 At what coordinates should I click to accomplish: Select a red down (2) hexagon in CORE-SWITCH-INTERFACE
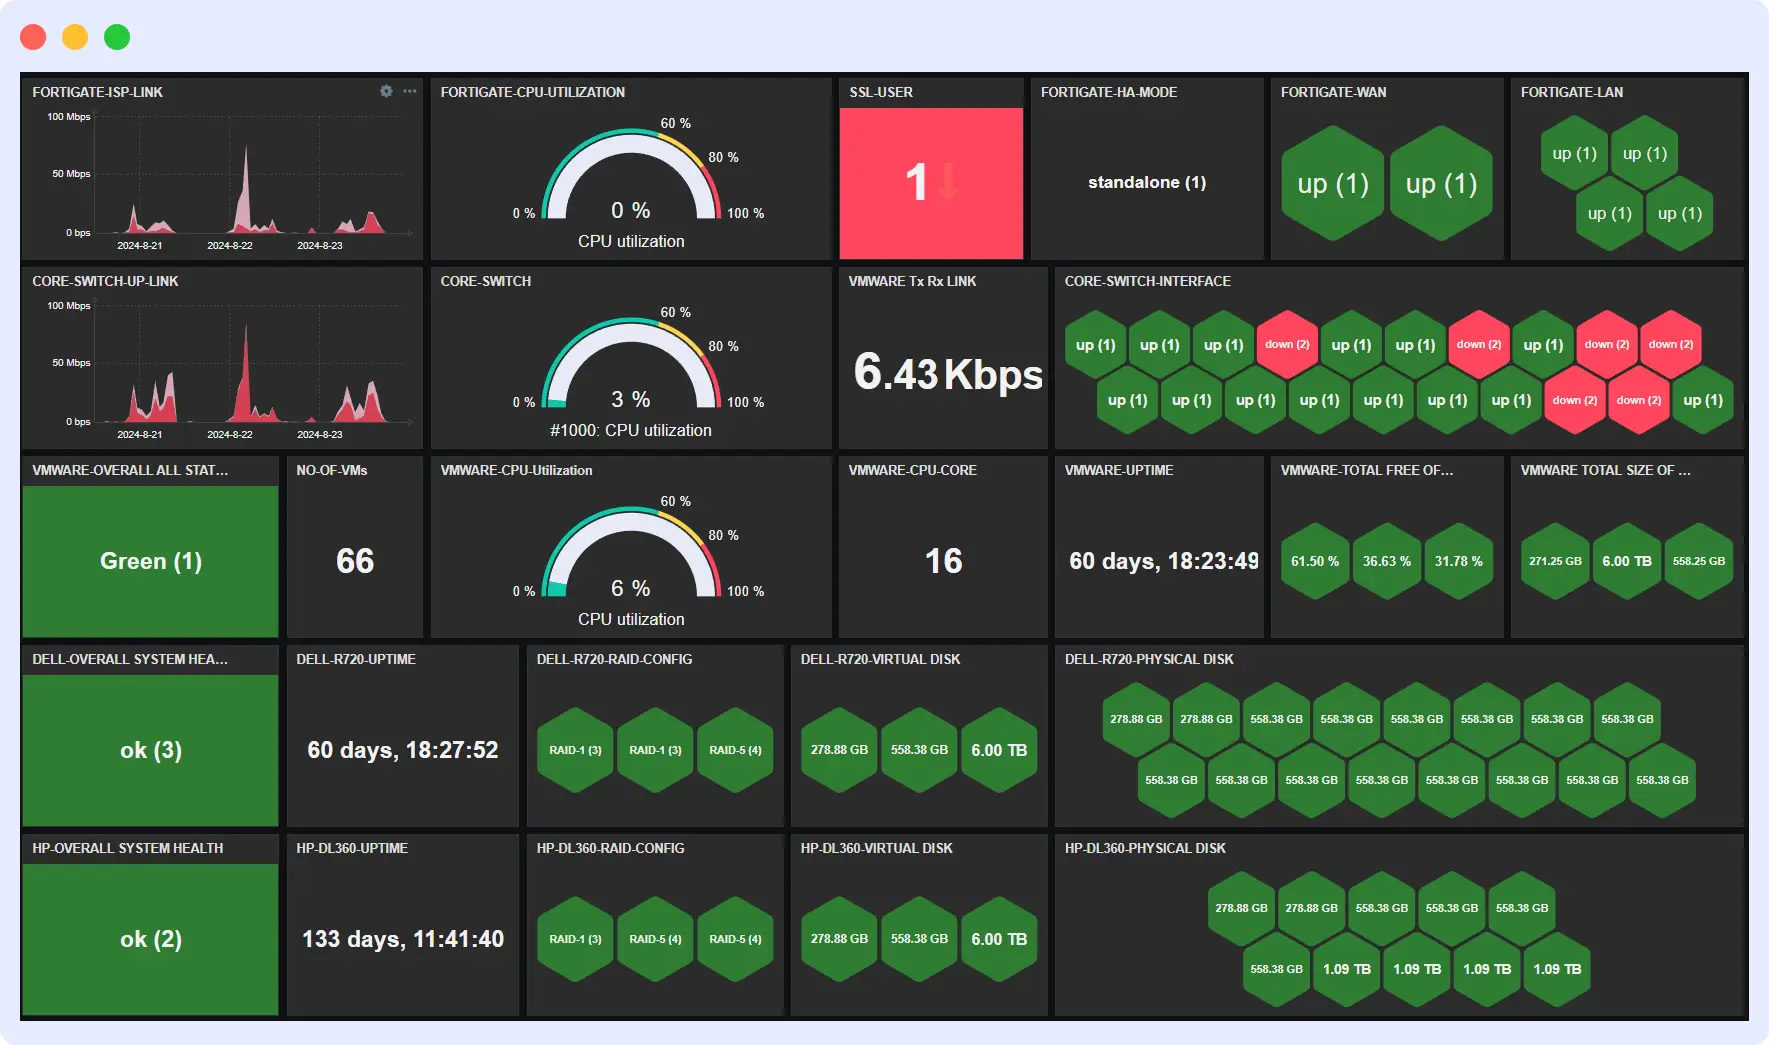click(1286, 343)
